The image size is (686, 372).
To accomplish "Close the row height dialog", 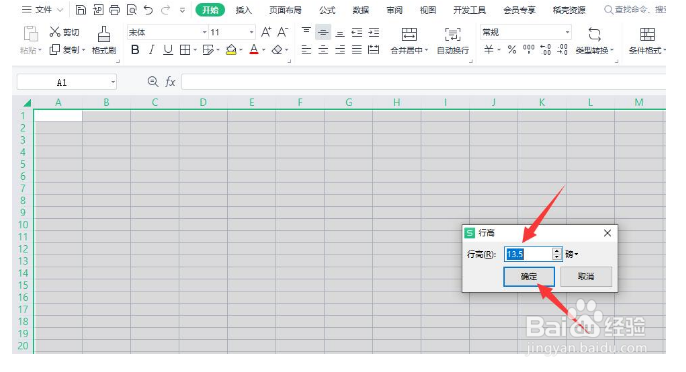I will point(607,233).
